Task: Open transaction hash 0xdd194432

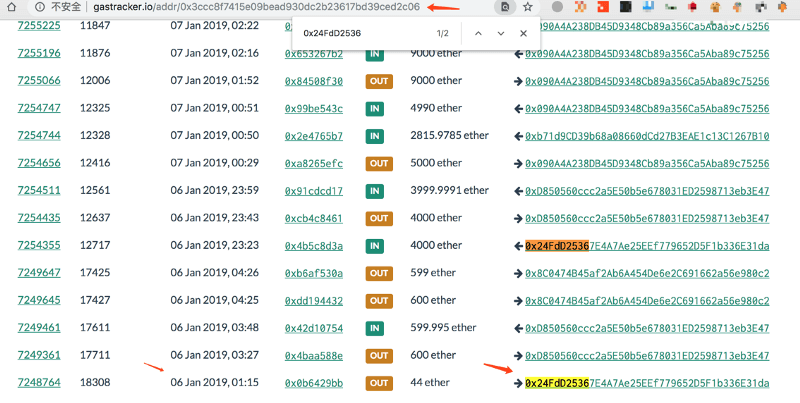Action: tap(314, 301)
